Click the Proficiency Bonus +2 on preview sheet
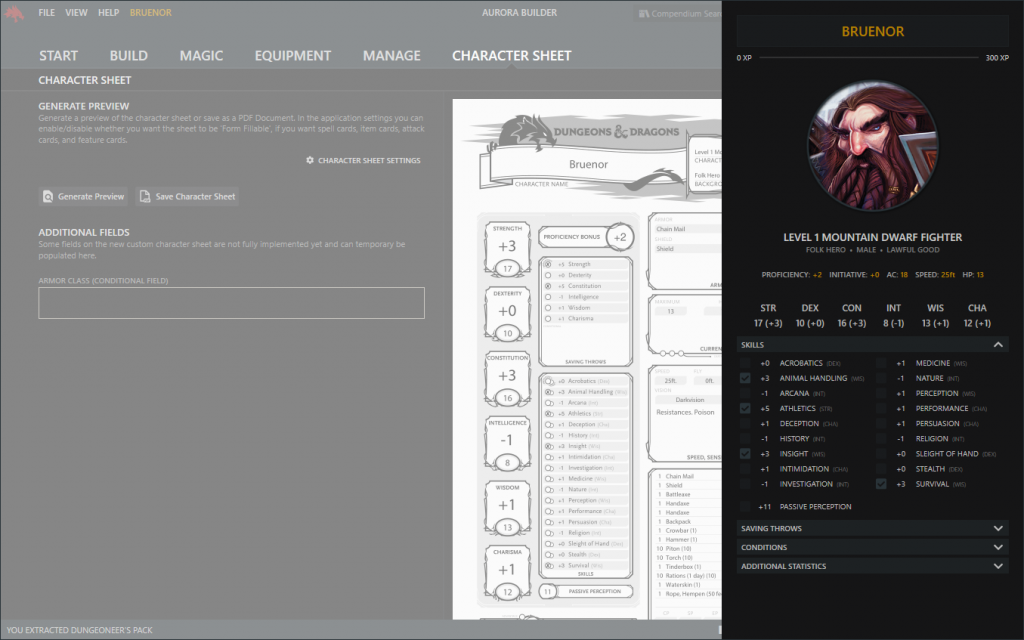This screenshot has height=640, width=1024. [585, 237]
